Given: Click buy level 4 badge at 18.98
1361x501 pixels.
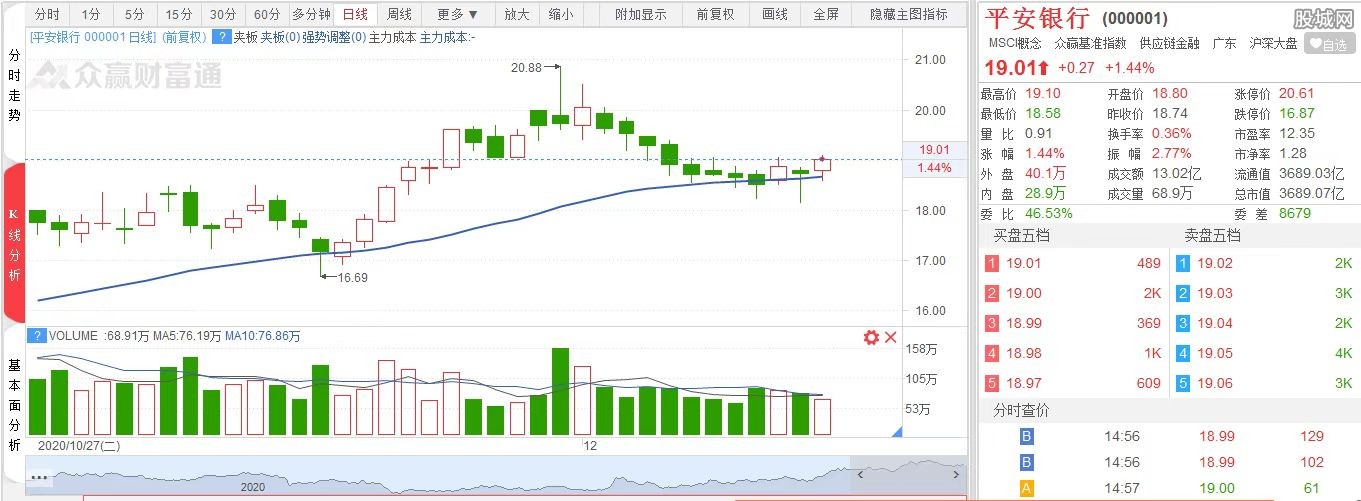Looking at the screenshot, I should pos(992,354).
